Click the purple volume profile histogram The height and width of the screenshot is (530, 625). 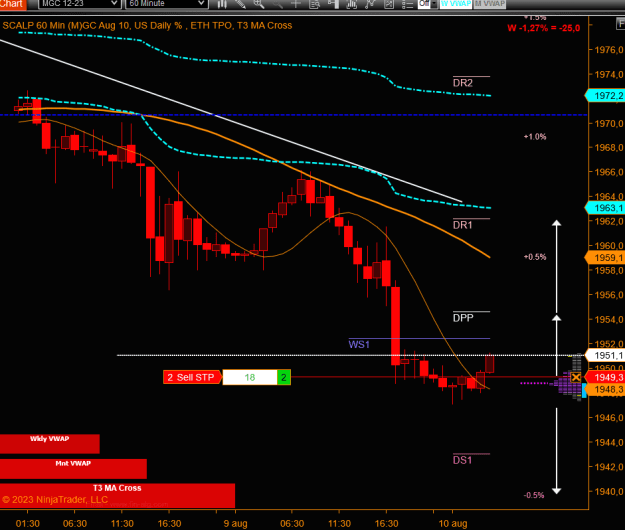click(x=566, y=384)
